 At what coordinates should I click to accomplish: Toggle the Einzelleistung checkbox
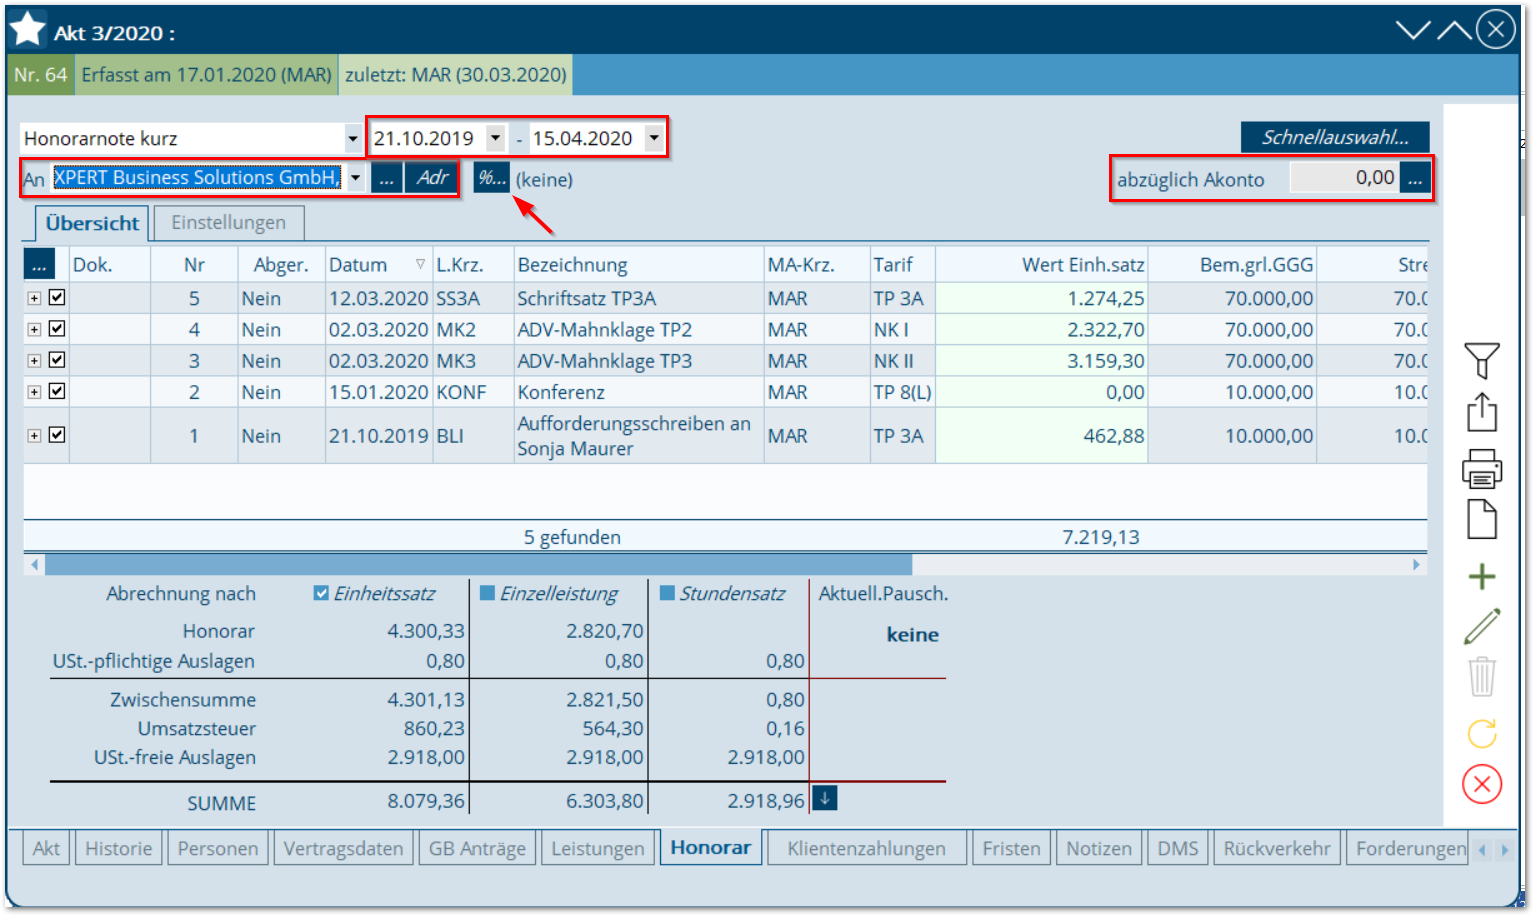pos(487,593)
